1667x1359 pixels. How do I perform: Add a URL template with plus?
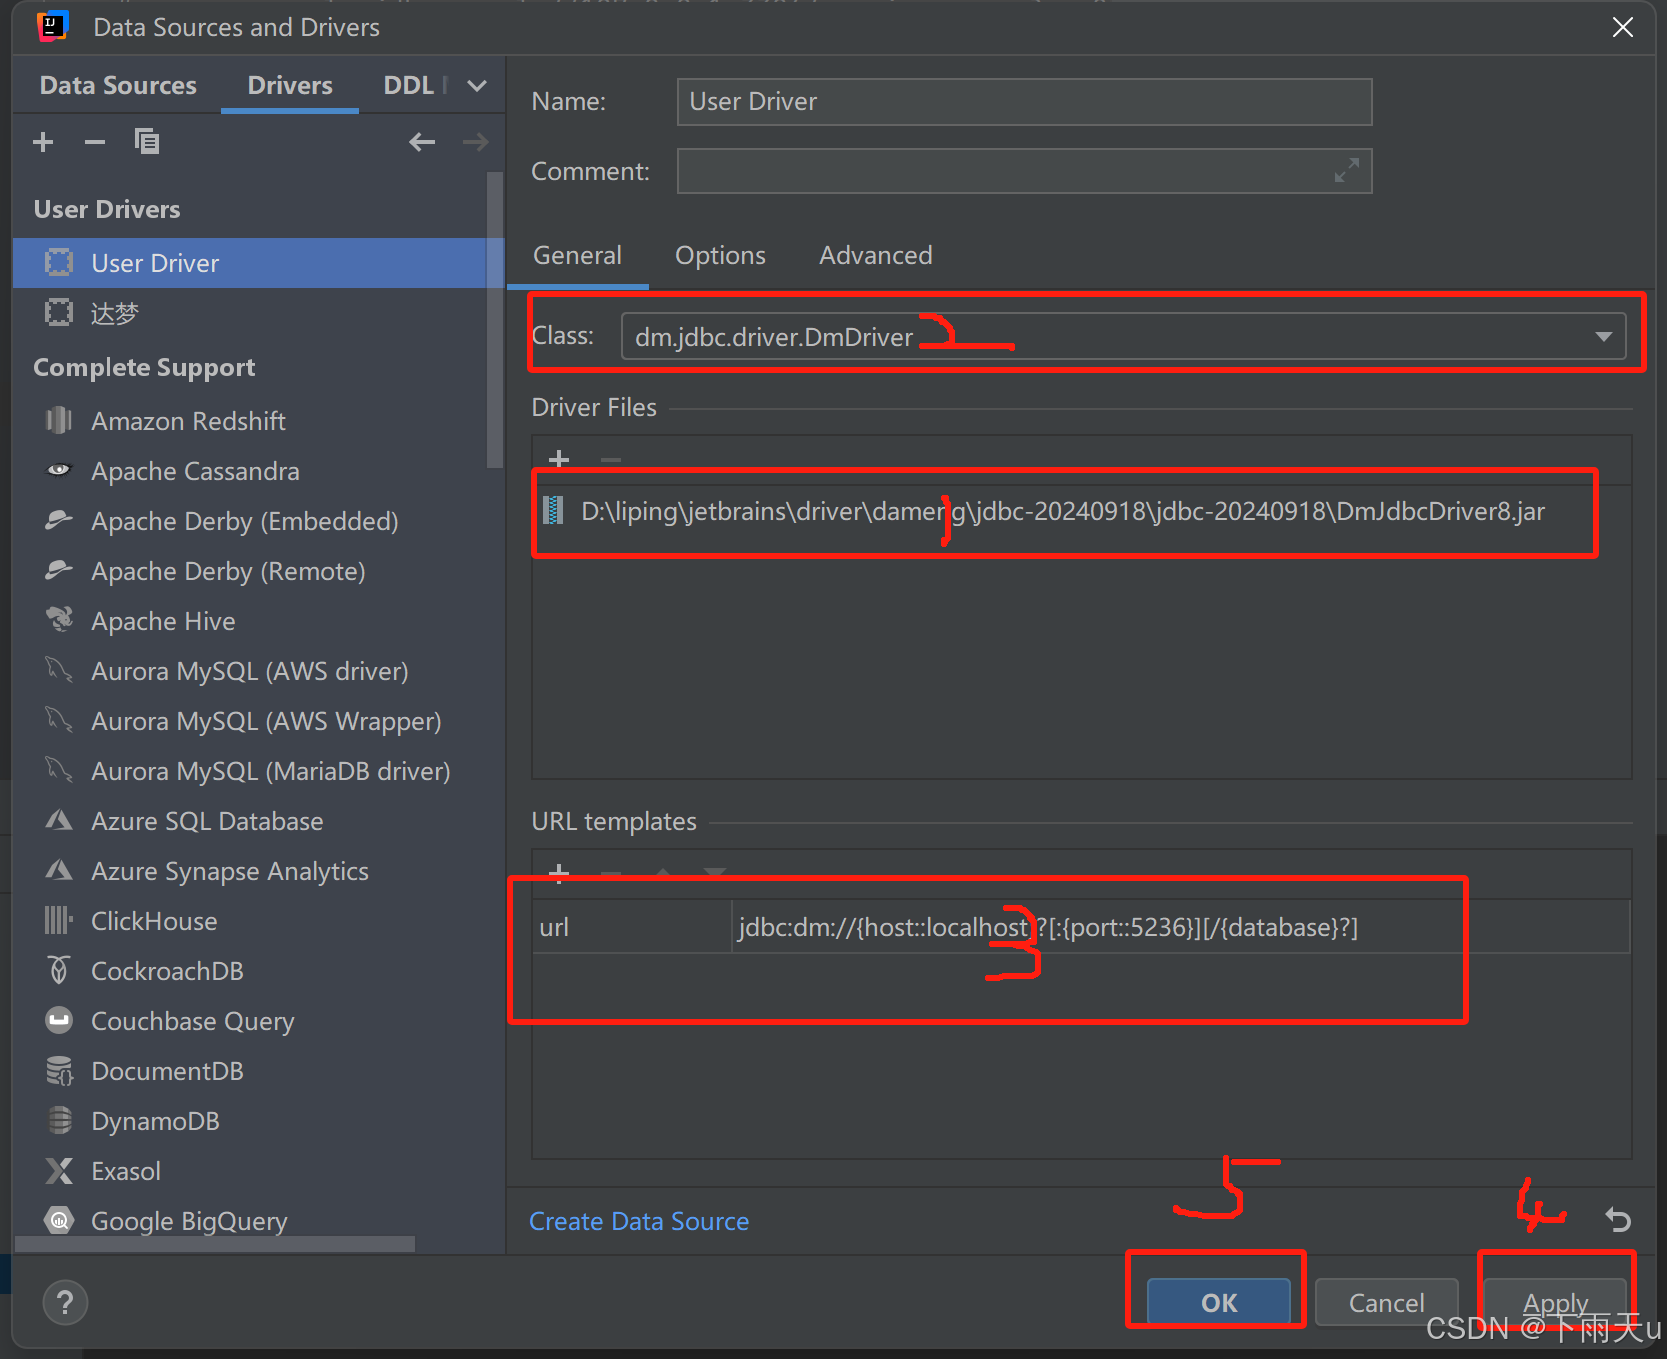[559, 873]
